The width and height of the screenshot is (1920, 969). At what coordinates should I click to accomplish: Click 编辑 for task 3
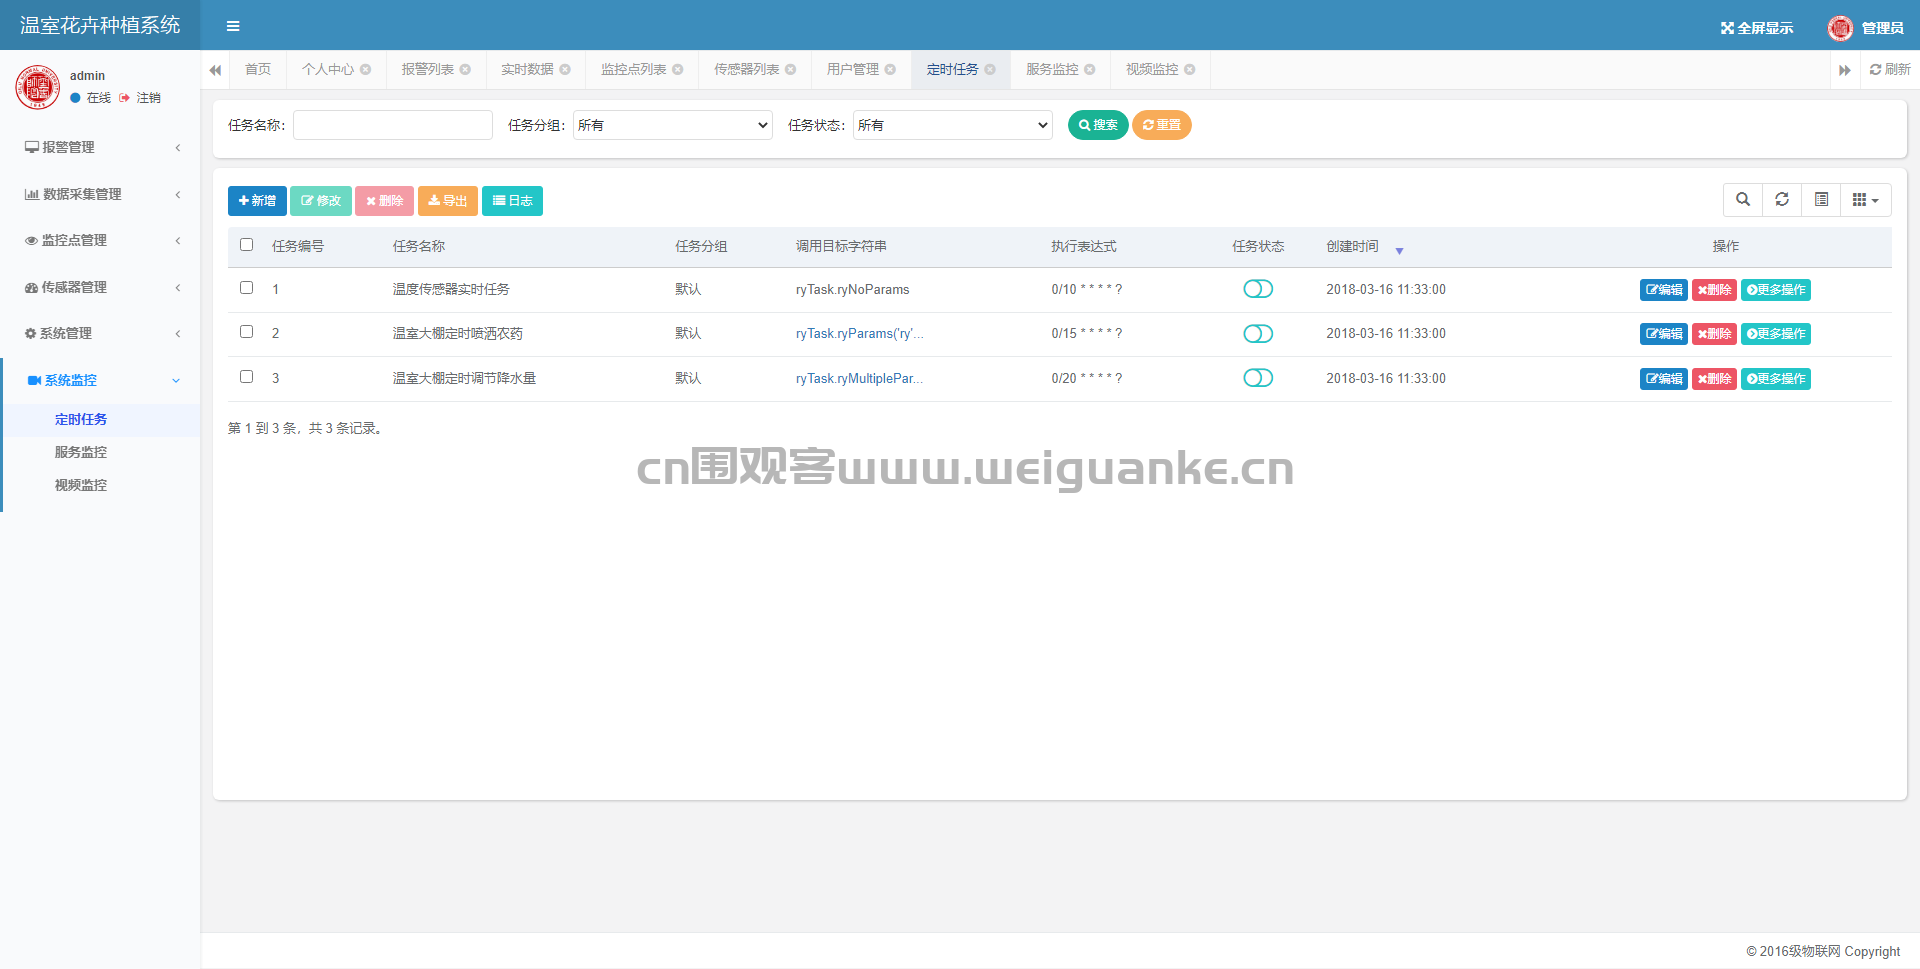[x=1664, y=379]
